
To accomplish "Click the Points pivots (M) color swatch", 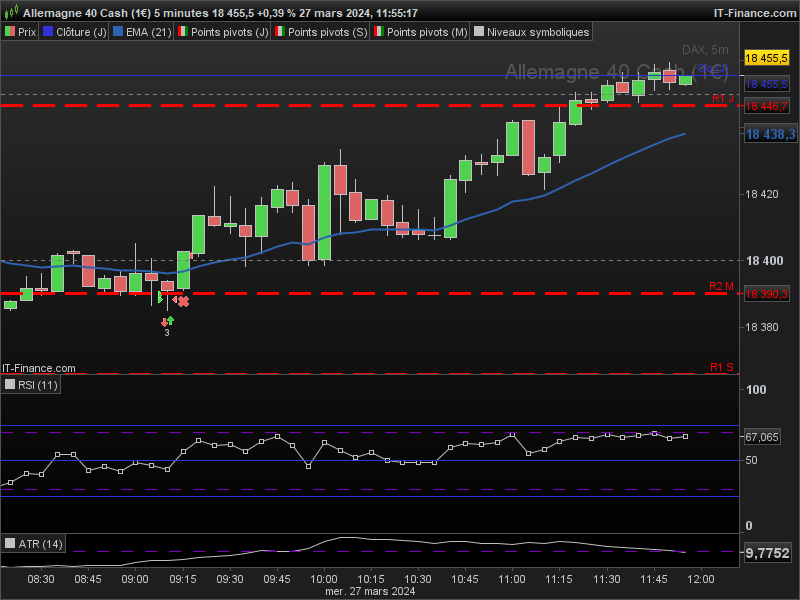I will click(379, 32).
